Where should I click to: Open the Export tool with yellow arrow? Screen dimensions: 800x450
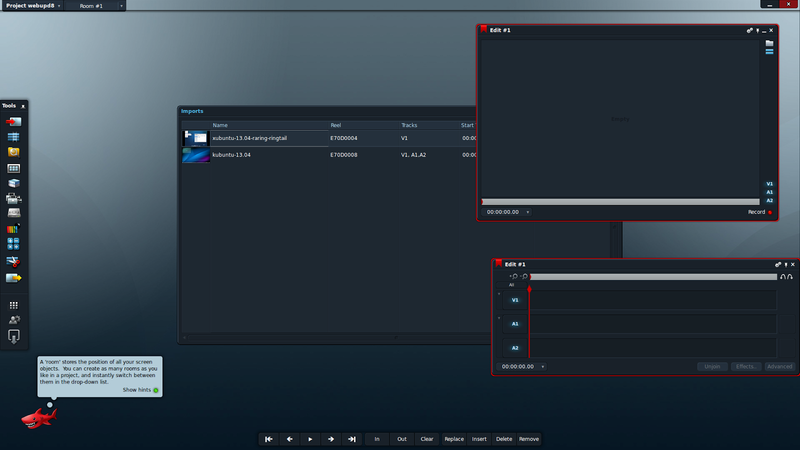point(13,278)
